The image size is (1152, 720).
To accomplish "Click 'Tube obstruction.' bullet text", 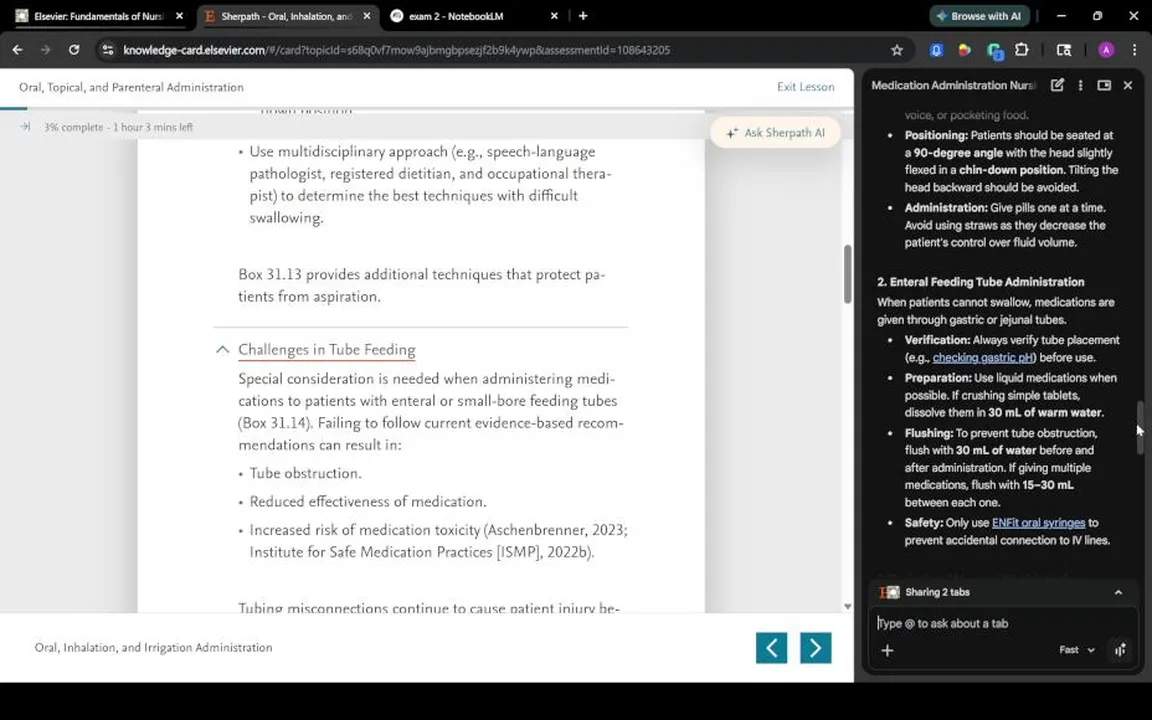I will [x=305, y=473].
